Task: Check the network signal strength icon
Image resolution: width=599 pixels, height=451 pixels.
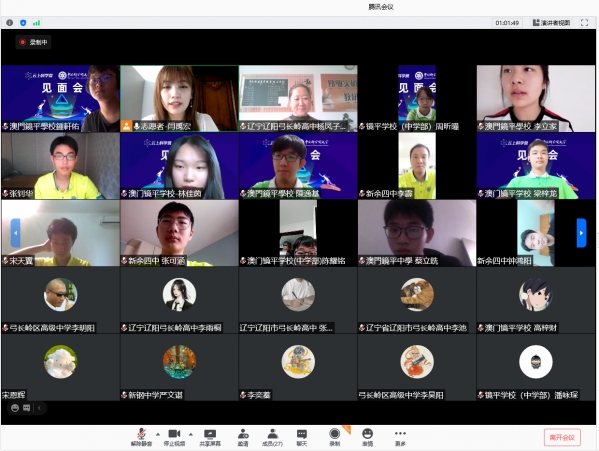Action: pos(36,23)
